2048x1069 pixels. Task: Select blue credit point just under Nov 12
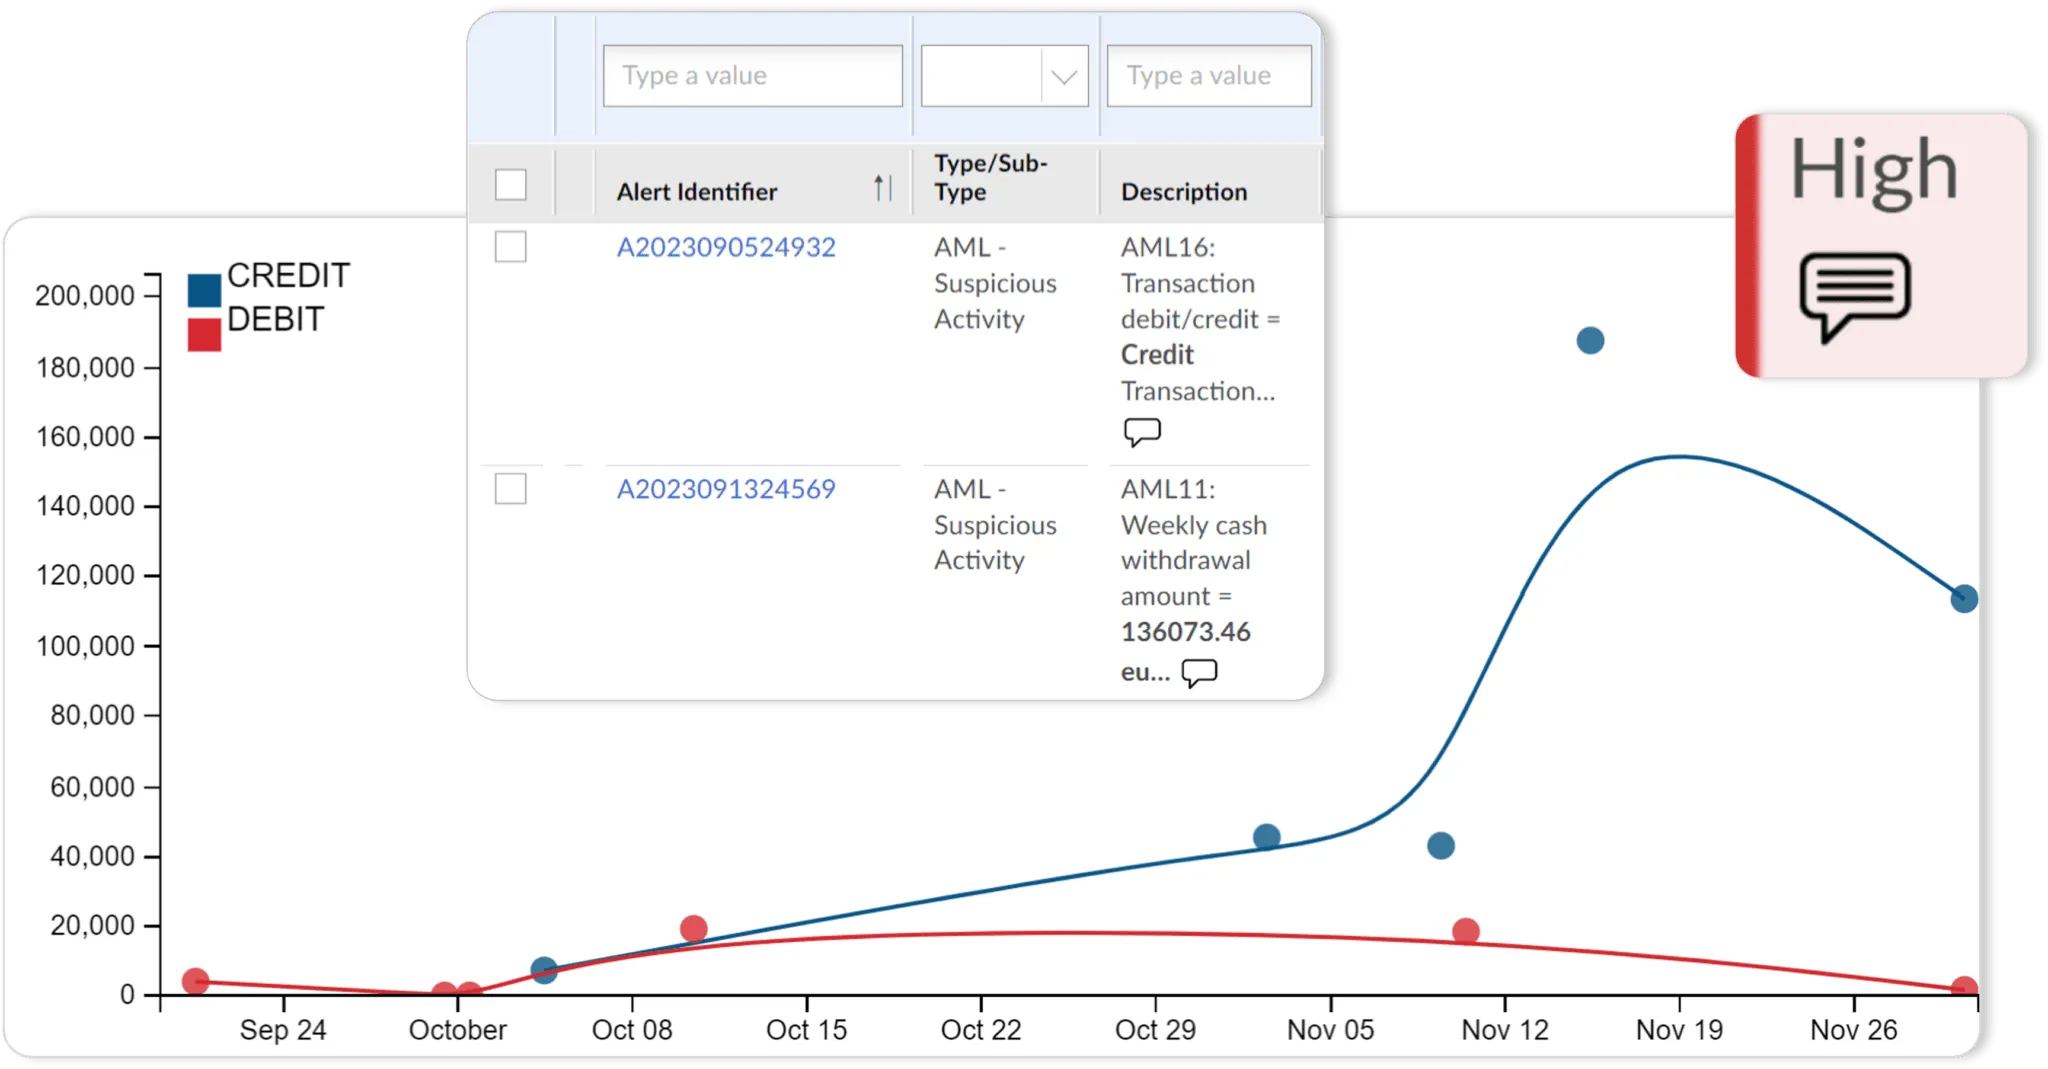pos(1441,846)
